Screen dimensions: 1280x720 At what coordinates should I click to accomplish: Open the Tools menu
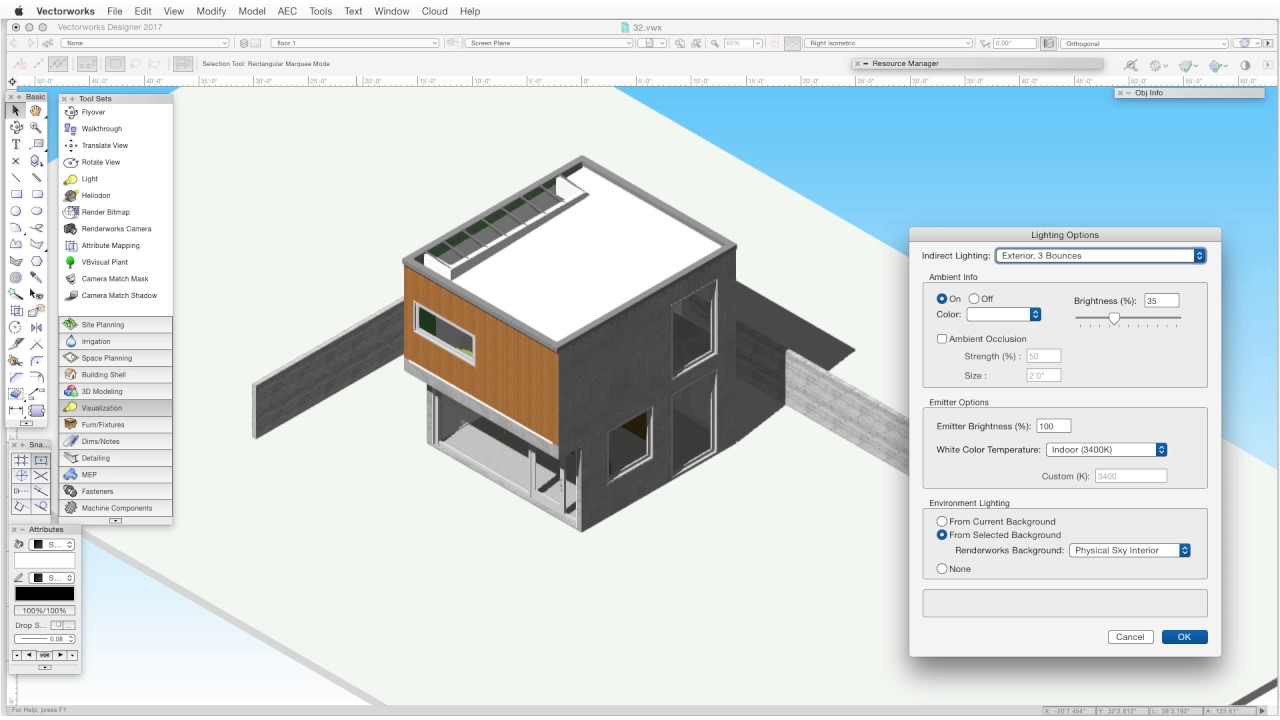click(x=320, y=11)
